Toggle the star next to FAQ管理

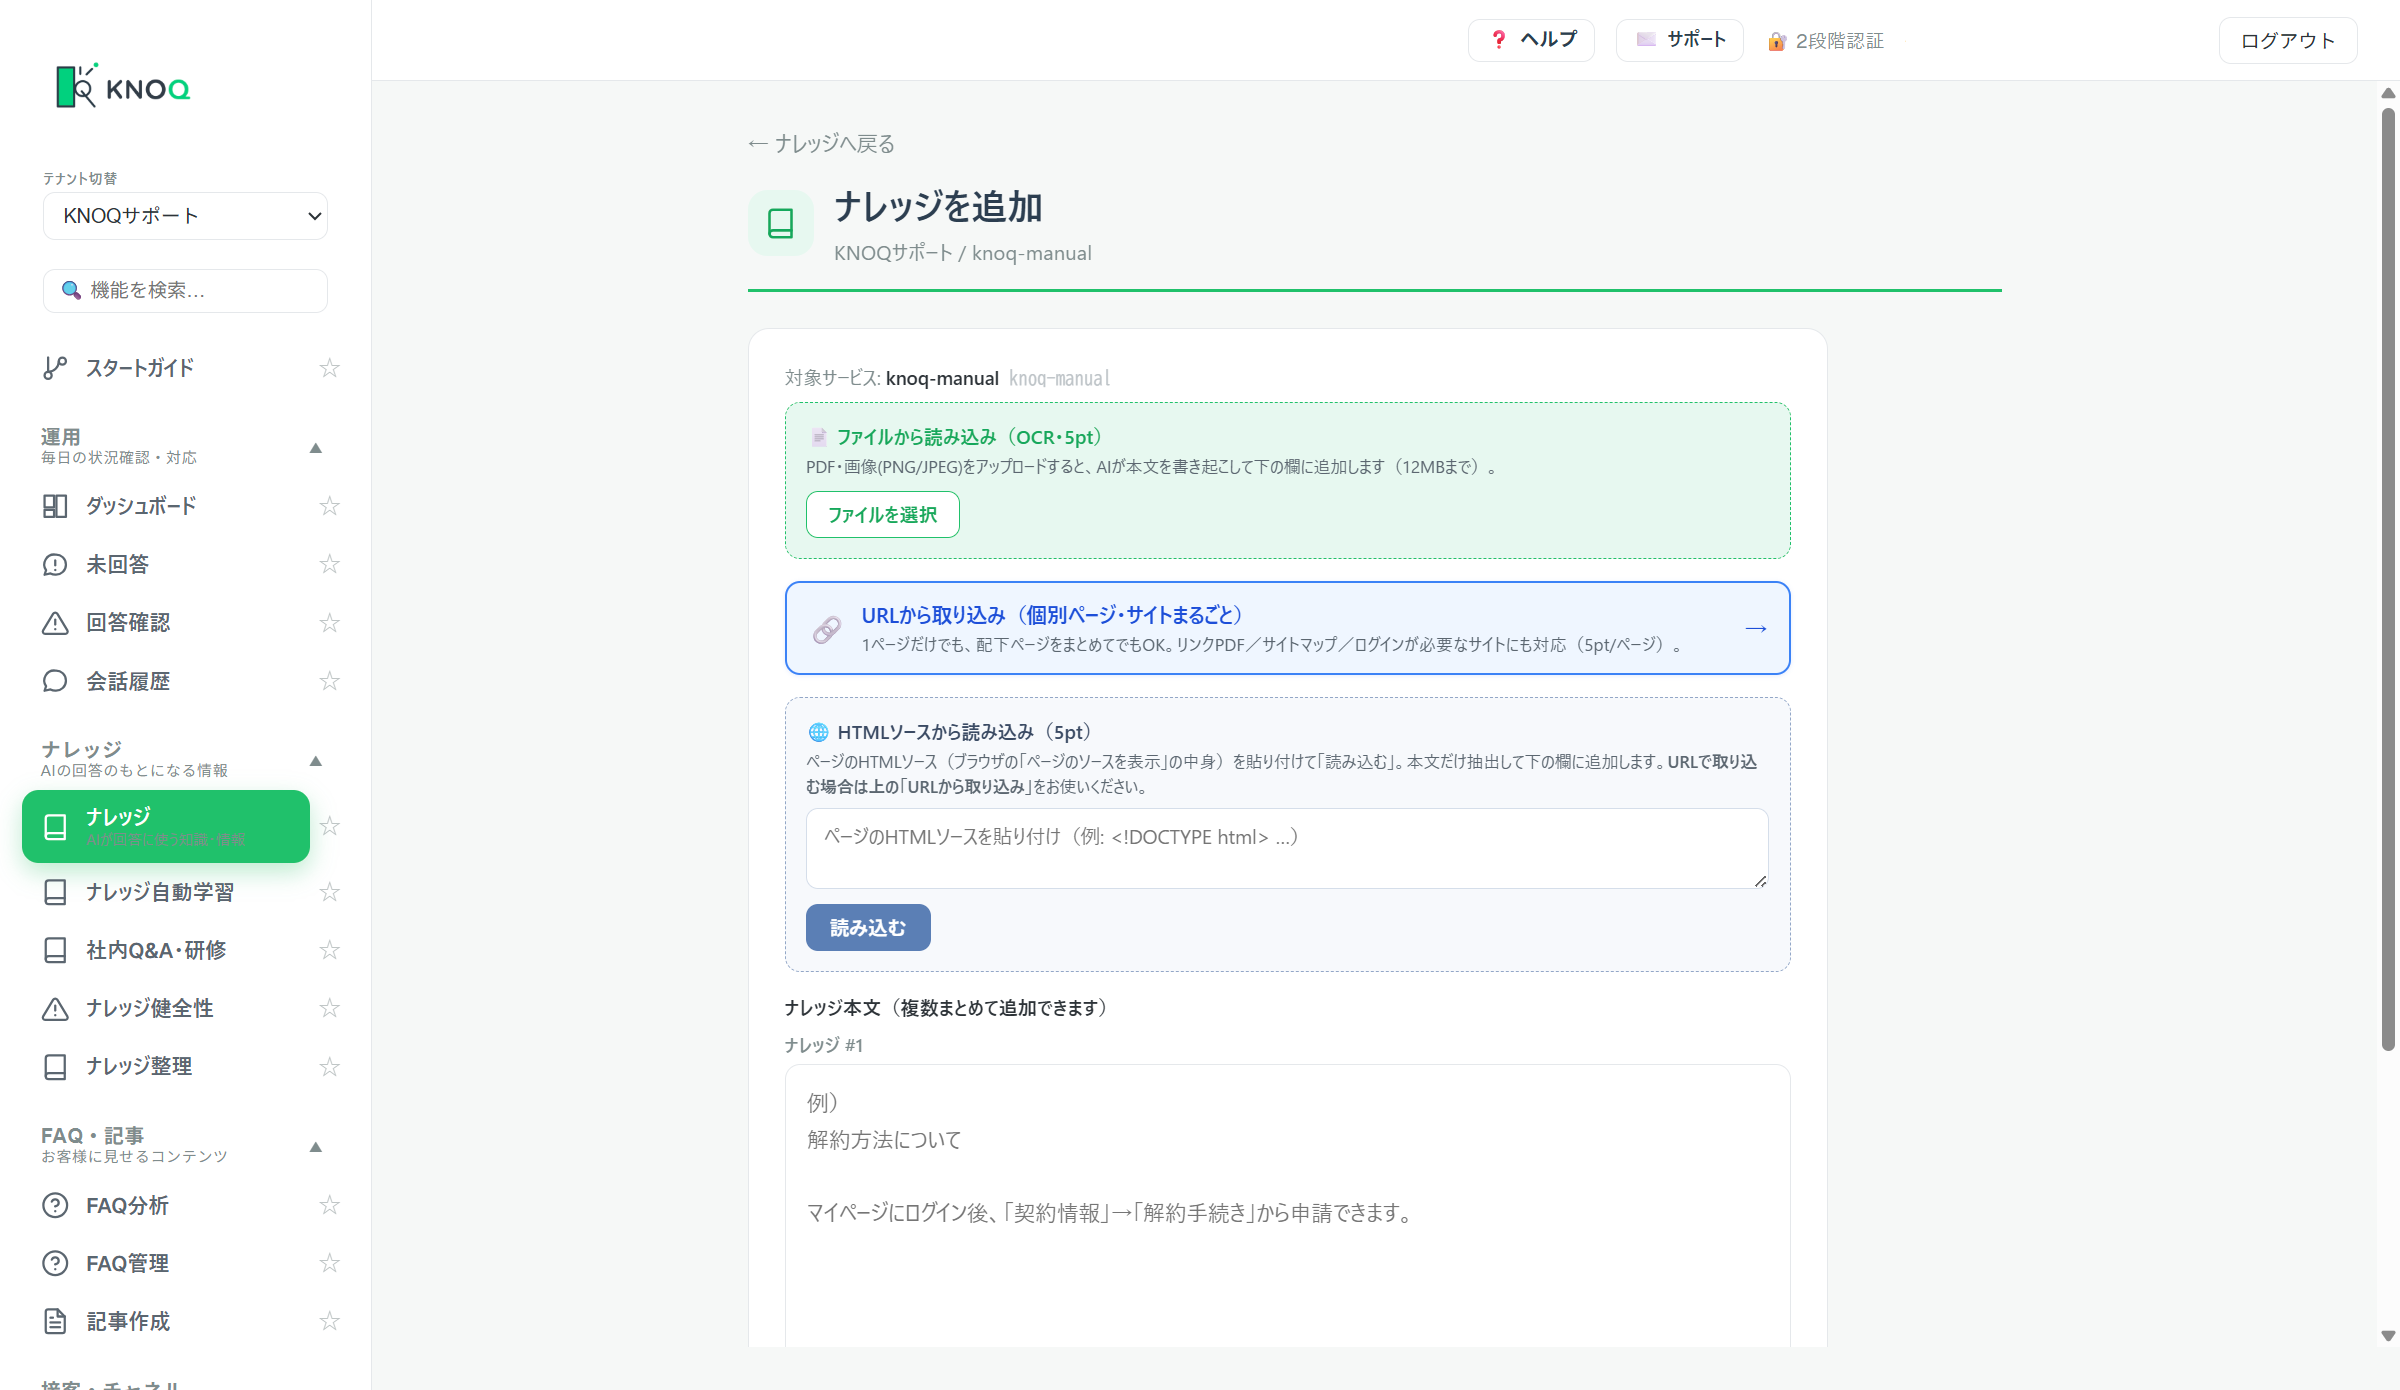[329, 1263]
